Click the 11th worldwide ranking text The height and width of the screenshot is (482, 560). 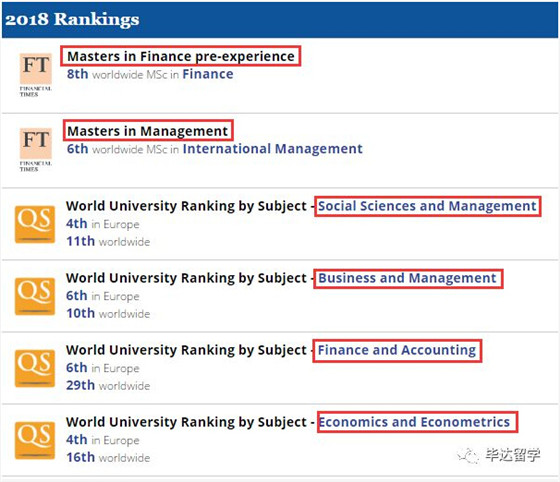[x=108, y=241]
